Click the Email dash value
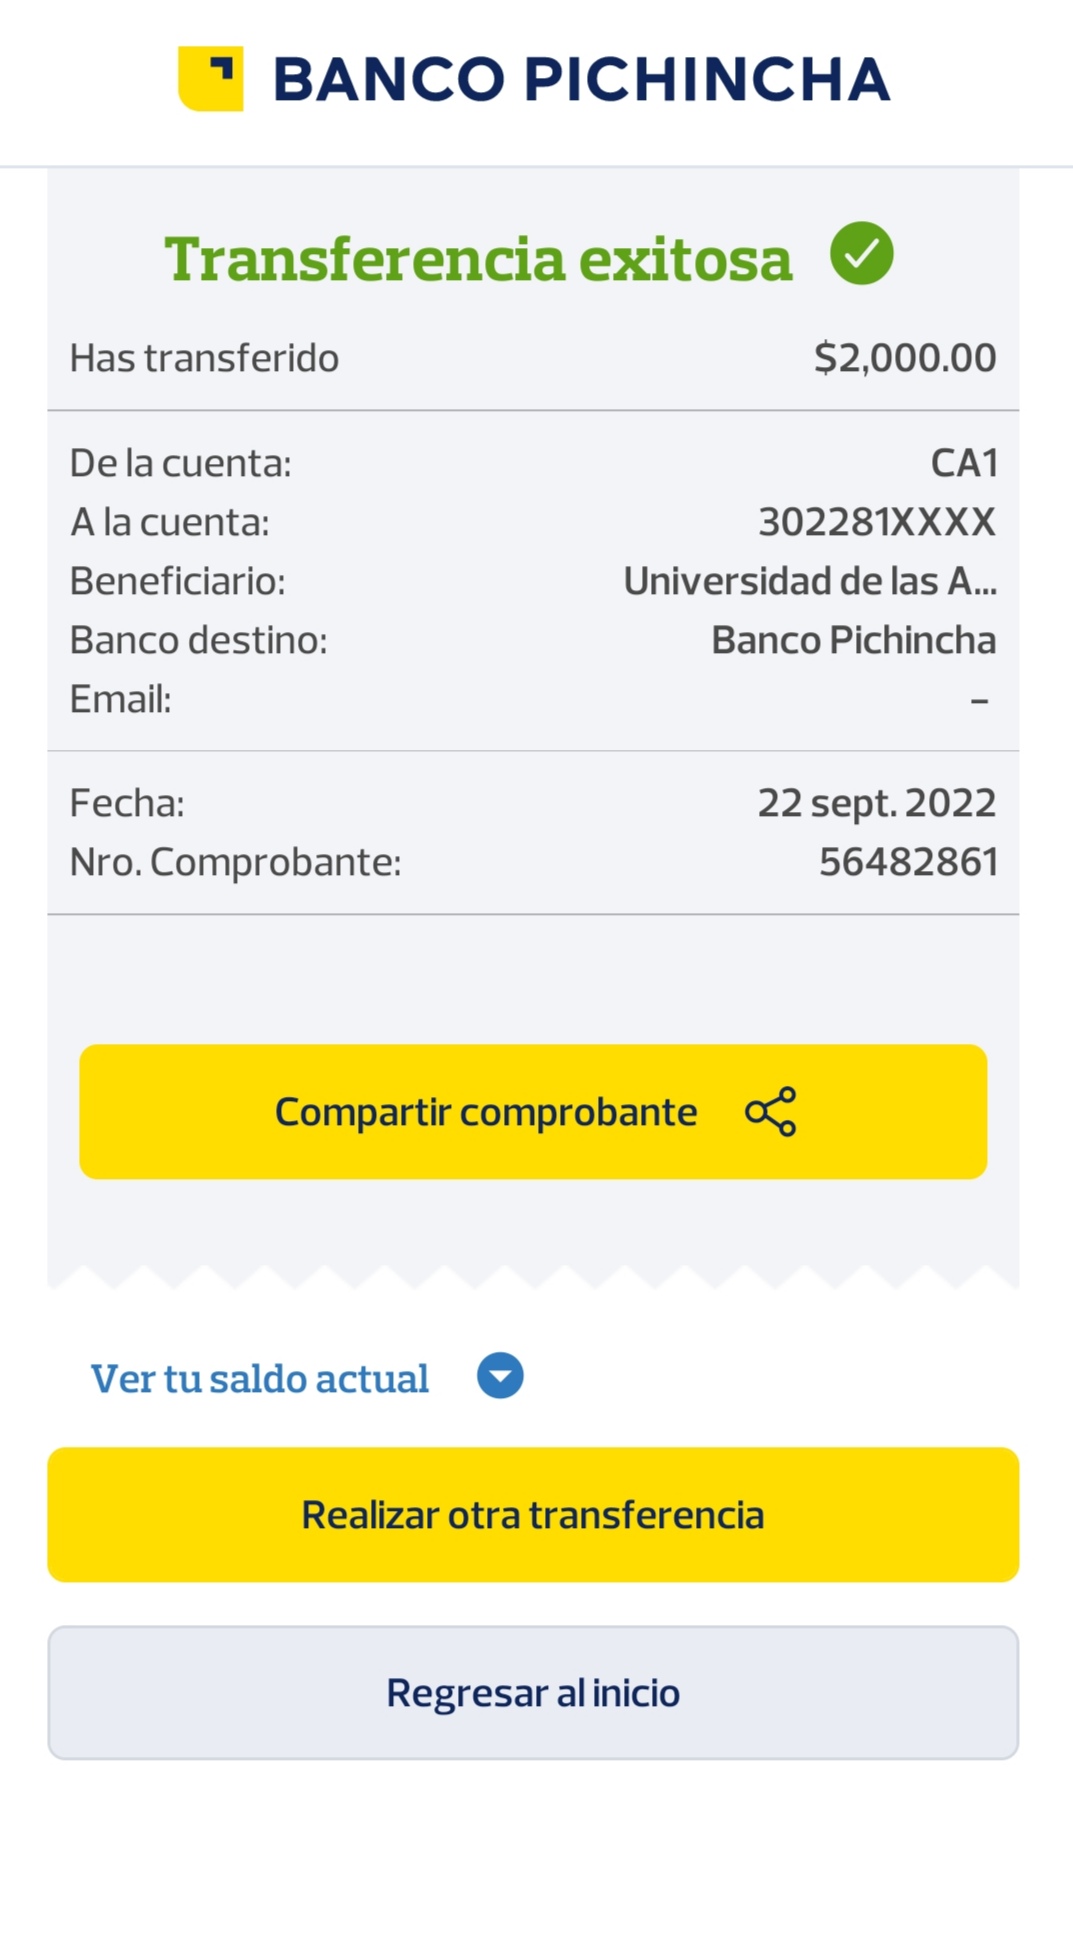 (979, 700)
